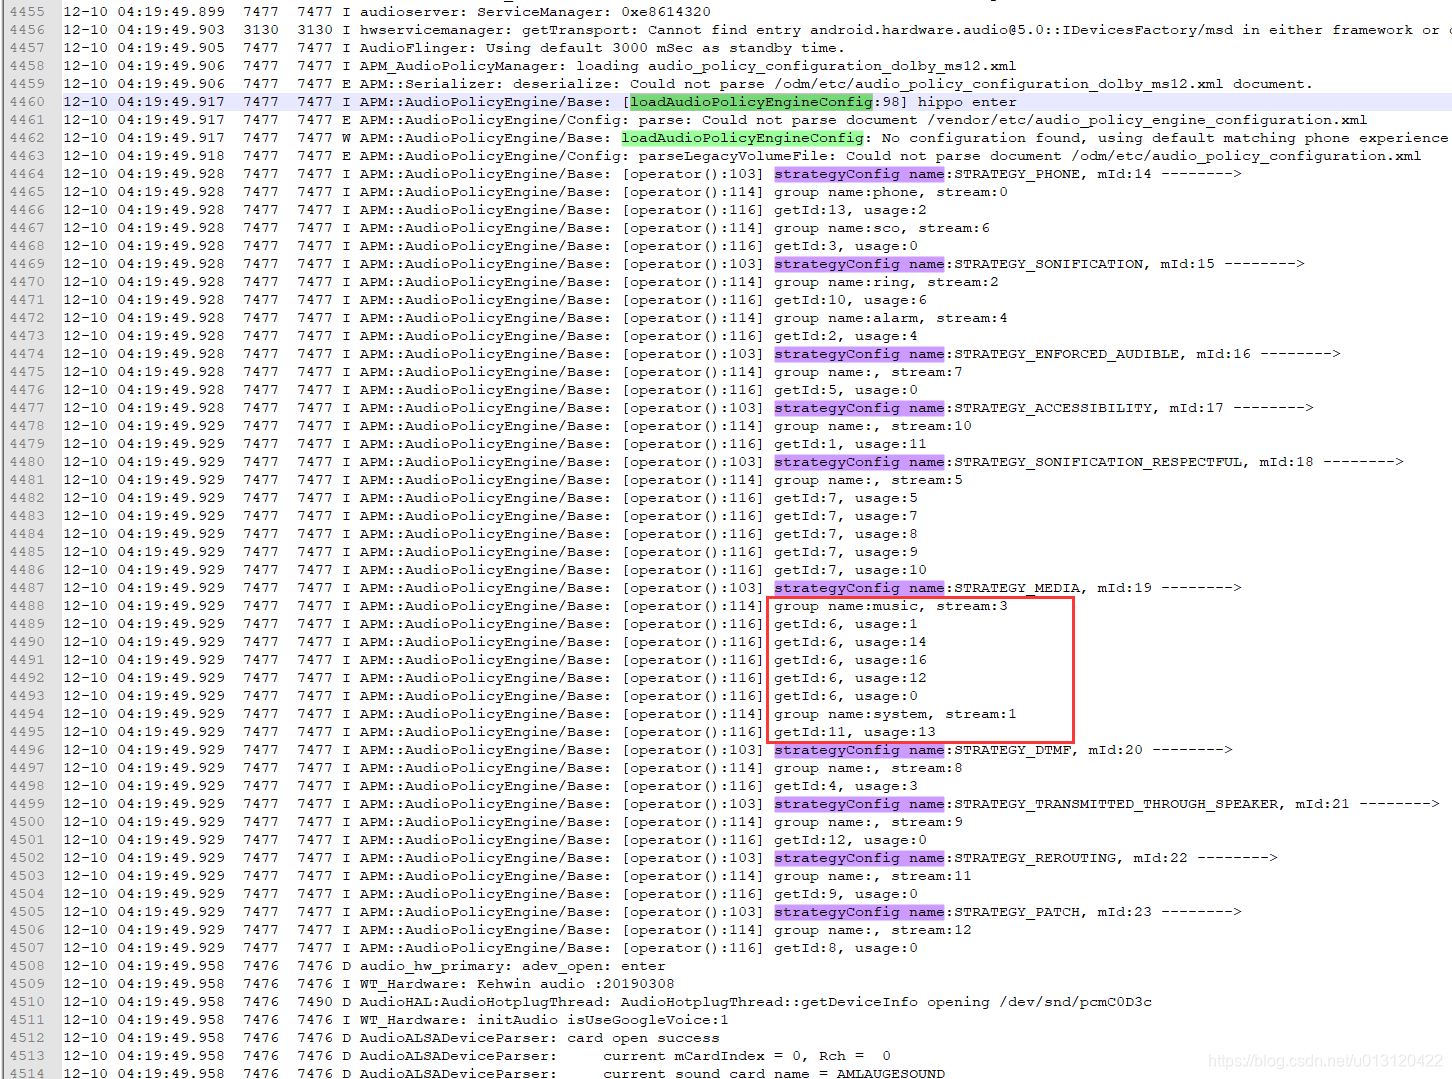Click audio_policy_configuration_dolby_ms12.xml loading line
The image size is (1452, 1079).
(688, 66)
